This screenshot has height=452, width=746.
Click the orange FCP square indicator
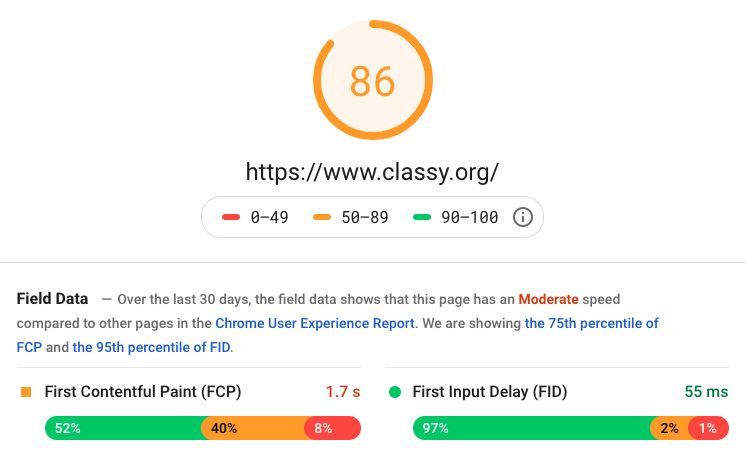click(27, 392)
